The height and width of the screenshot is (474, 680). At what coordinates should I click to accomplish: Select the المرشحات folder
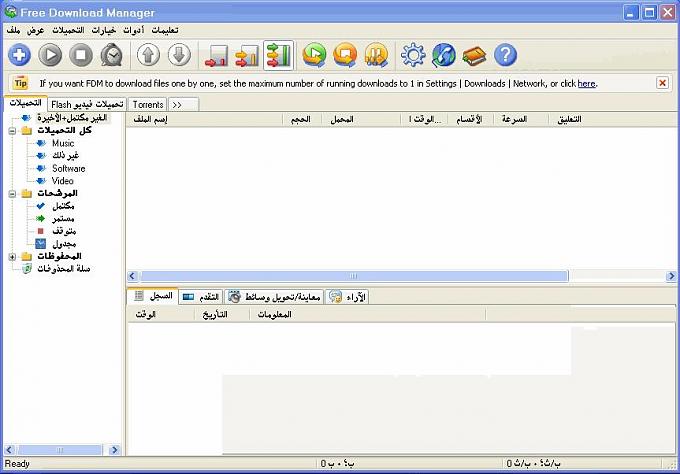[x=57, y=193]
